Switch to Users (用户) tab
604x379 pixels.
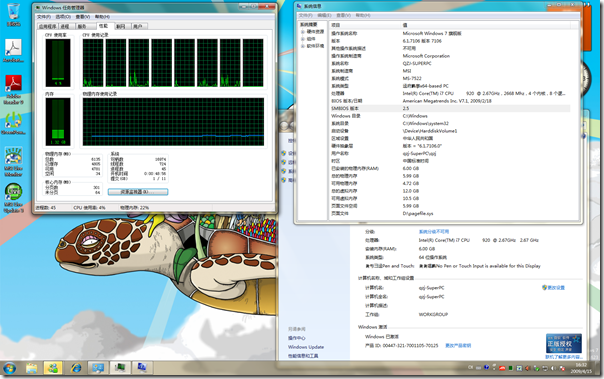(138, 26)
